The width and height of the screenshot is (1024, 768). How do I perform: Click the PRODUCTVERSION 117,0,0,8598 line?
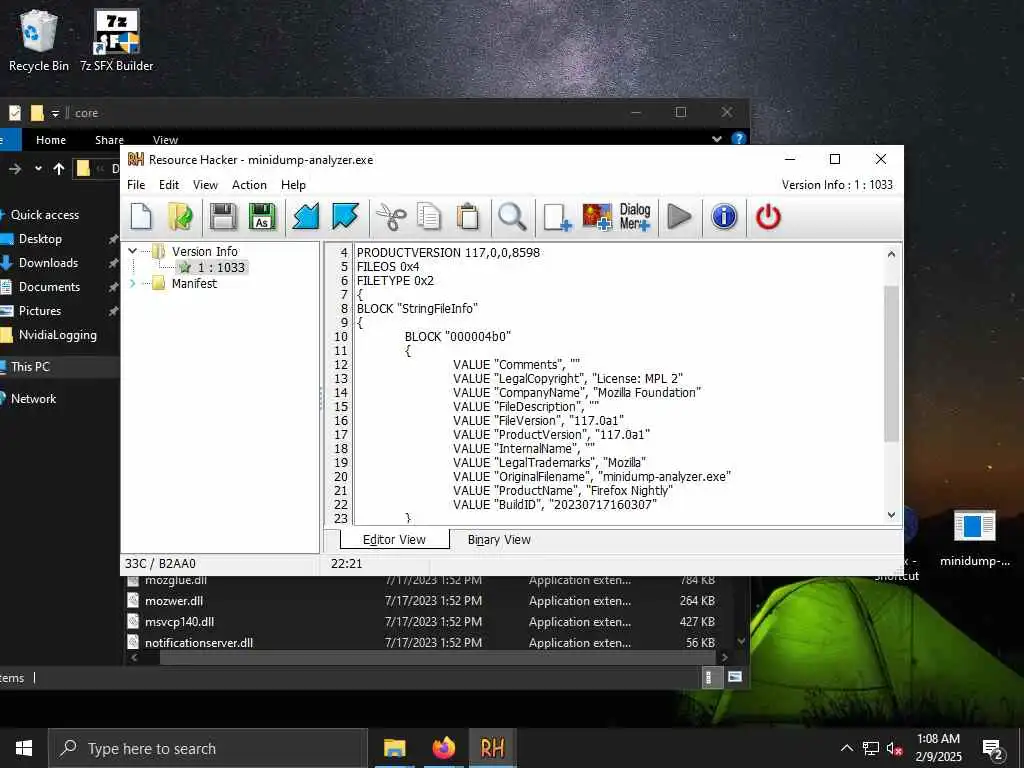coord(448,253)
